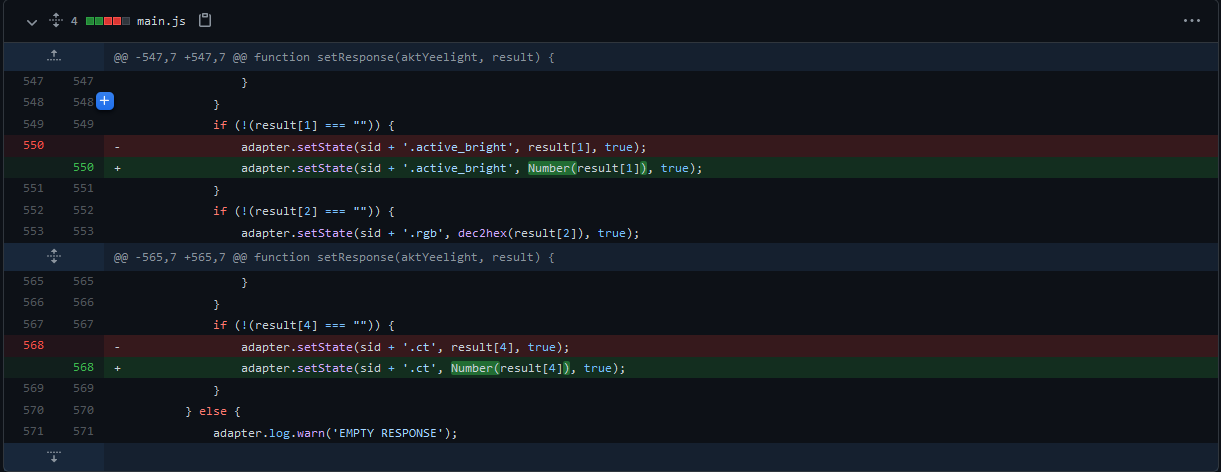Image resolution: width=1221 pixels, height=472 pixels.
Task: Click the red diffstat squares indicator
Action: tap(108, 21)
